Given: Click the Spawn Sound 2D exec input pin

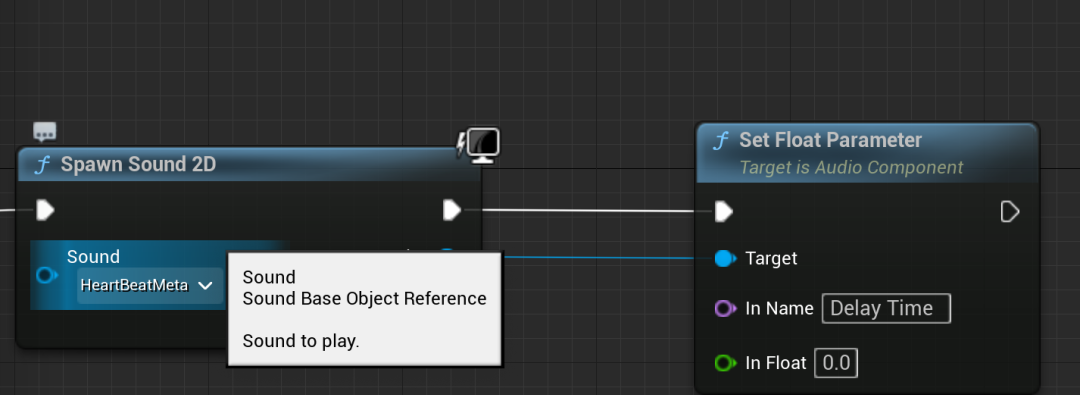Looking at the screenshot, I should click(45, 210).
